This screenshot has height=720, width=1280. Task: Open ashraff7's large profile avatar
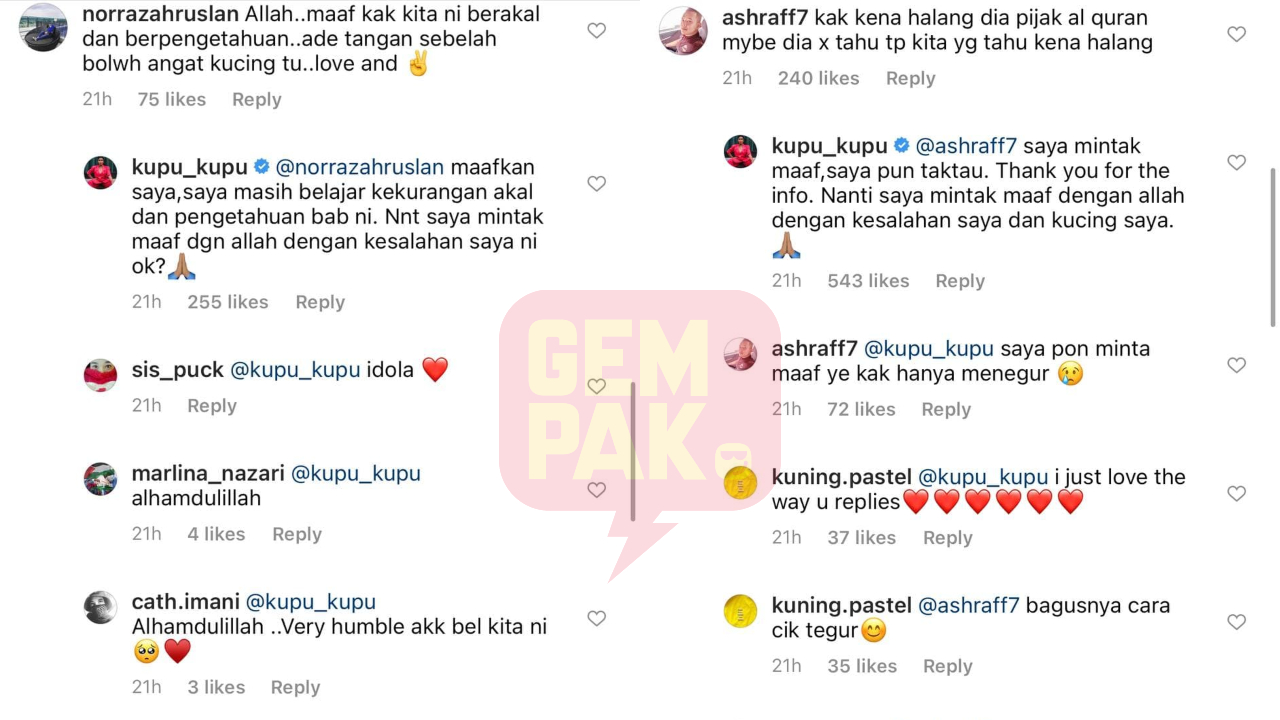[x=684, y=30]
